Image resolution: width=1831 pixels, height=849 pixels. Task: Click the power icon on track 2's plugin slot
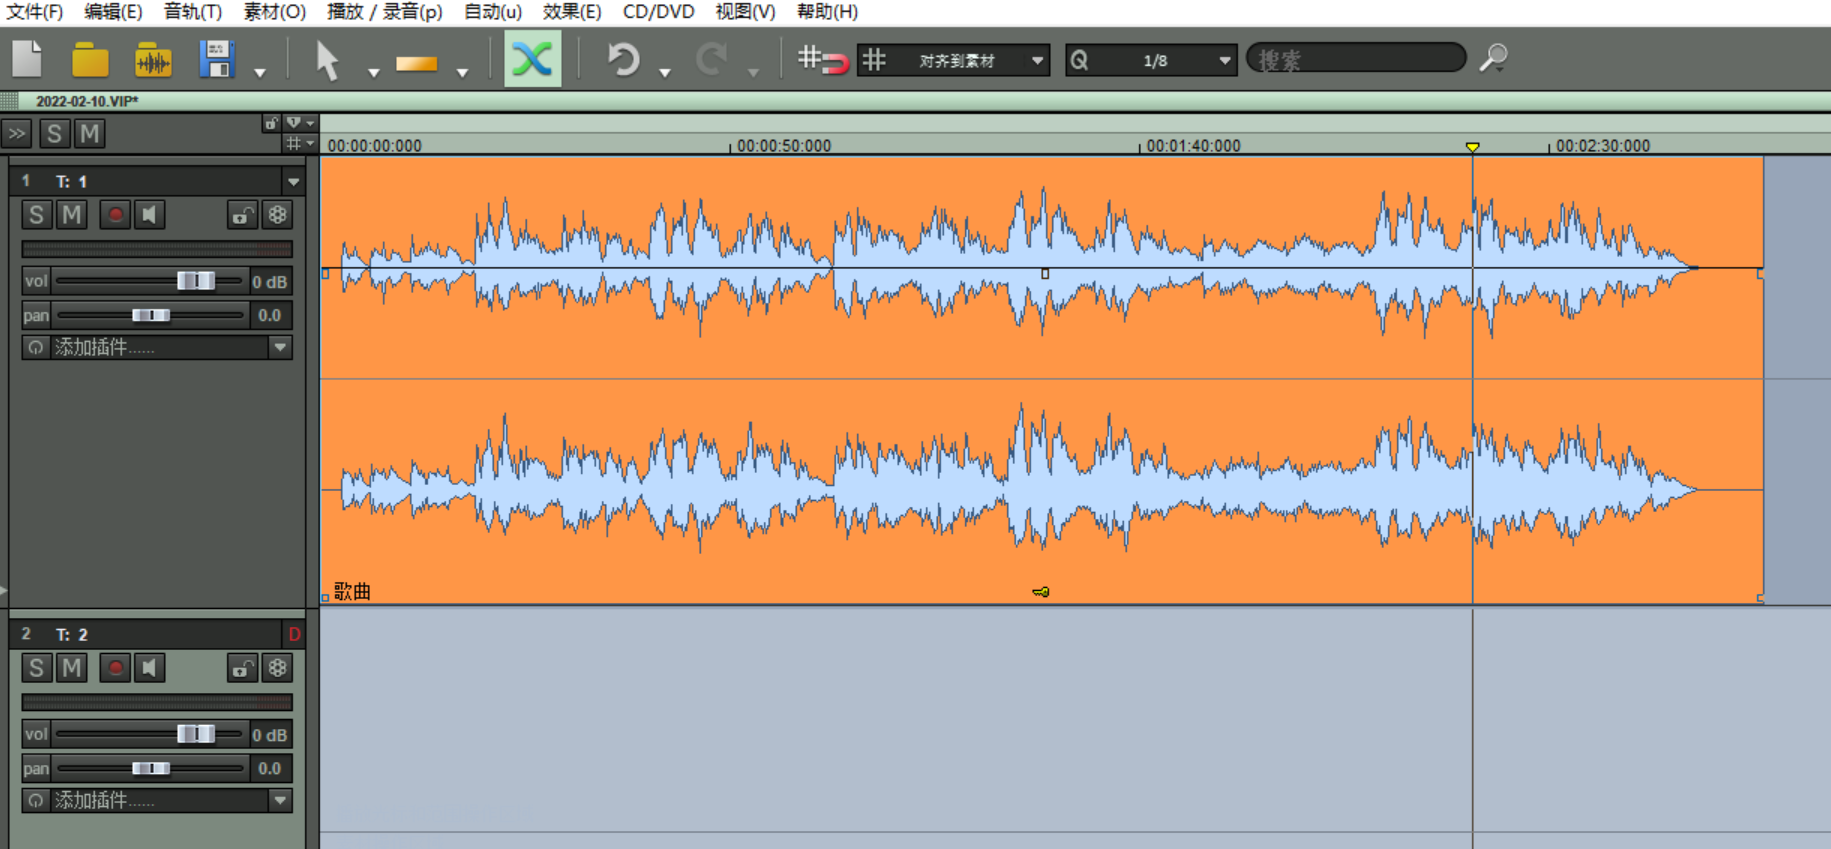(x=36, y=800)
